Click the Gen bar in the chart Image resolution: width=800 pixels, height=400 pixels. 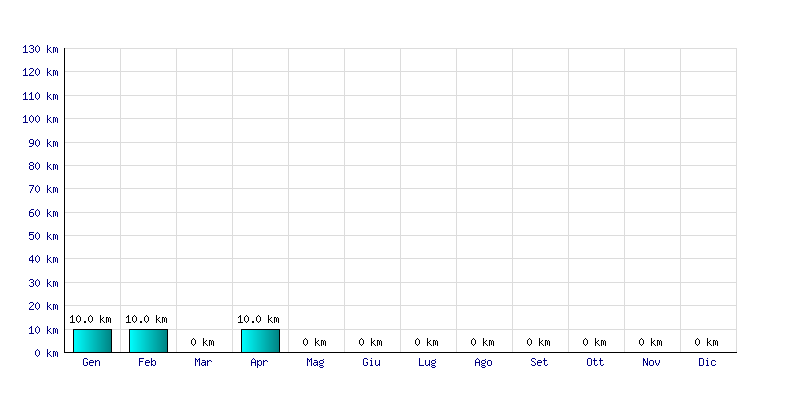coord(92,341)
